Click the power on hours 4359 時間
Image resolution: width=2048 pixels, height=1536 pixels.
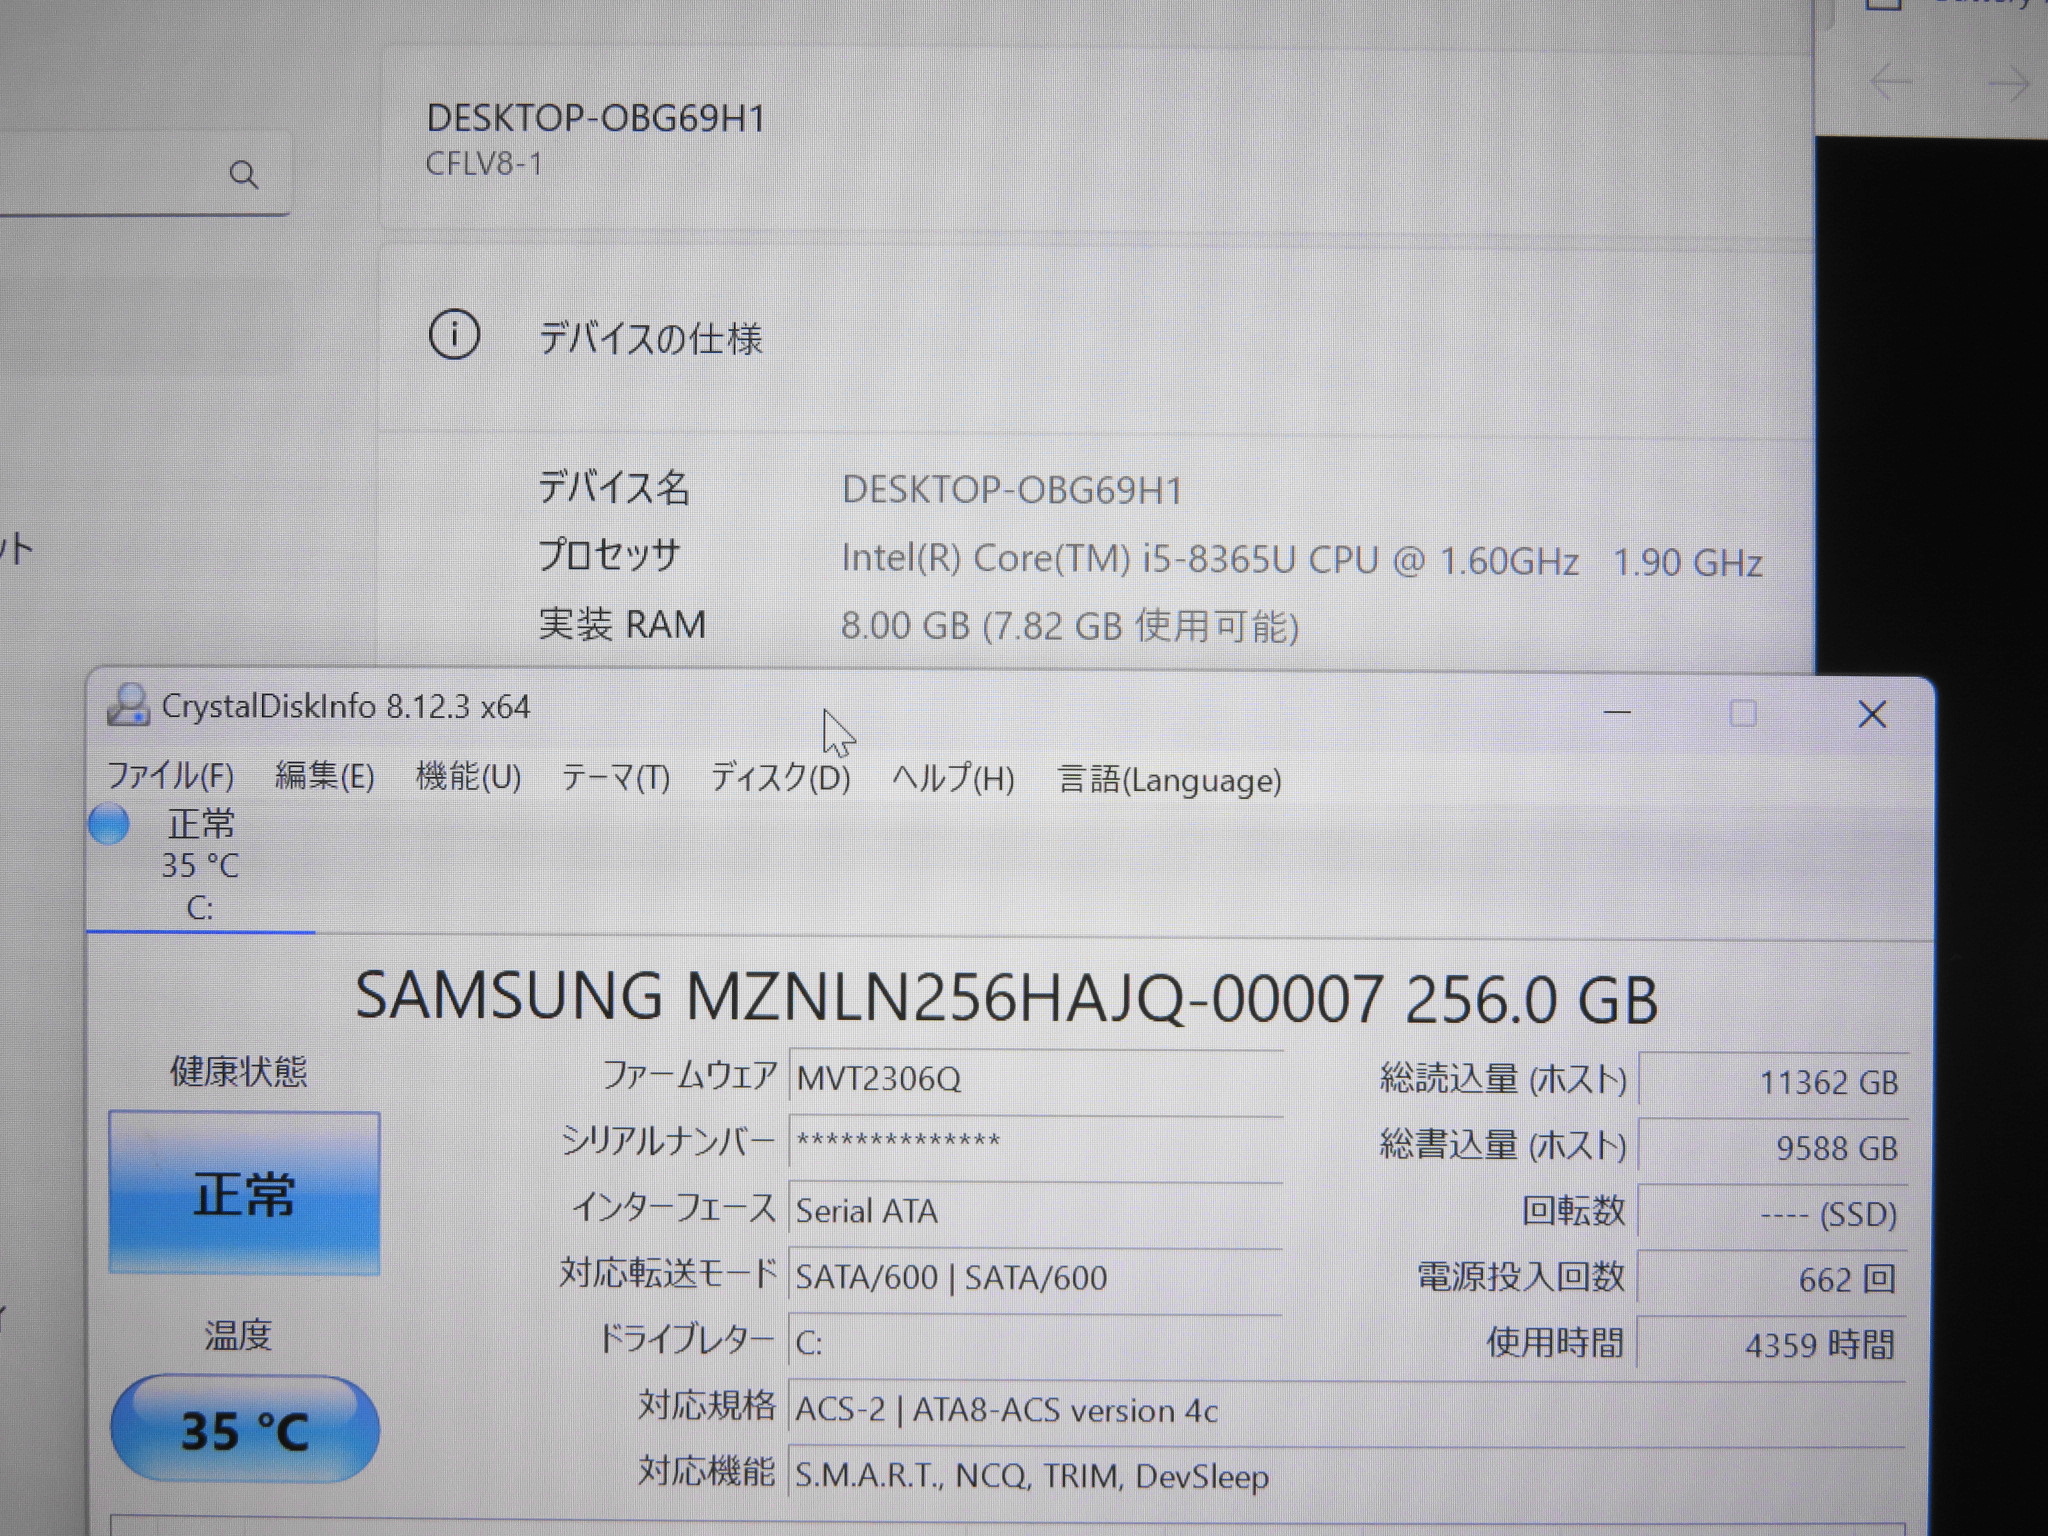pyautogui.click(x=1773, y=1345)
